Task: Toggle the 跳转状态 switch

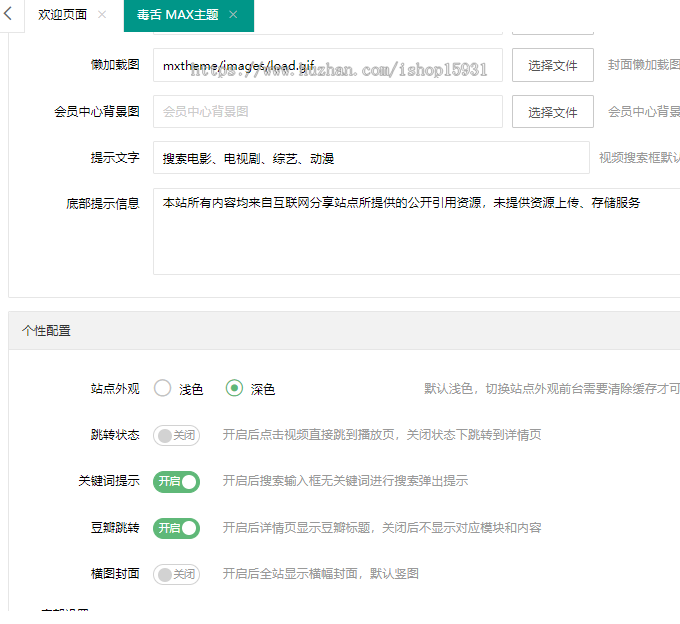Action: [177, 435]
